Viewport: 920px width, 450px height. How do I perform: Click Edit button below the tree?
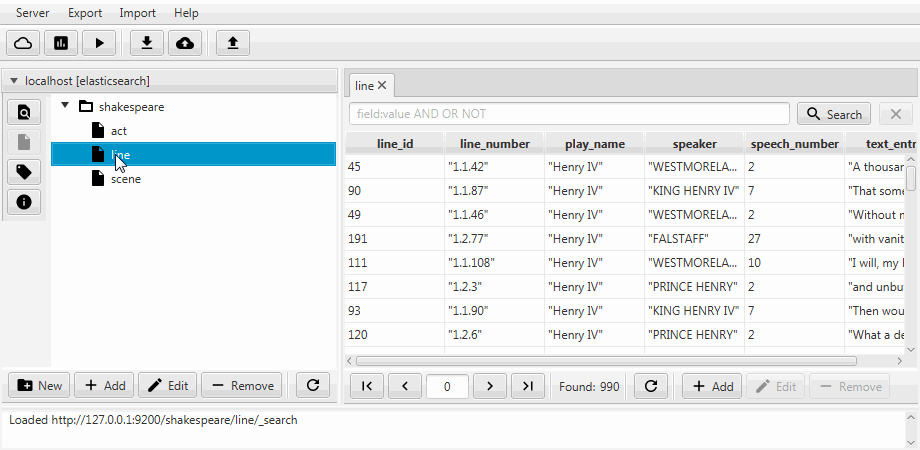(168, 385)
